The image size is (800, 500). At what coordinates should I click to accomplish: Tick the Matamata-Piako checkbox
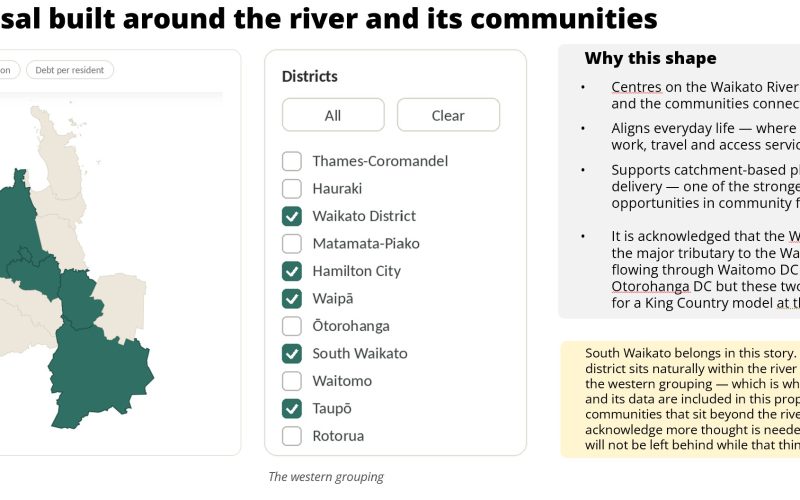(x=292, y=244)
